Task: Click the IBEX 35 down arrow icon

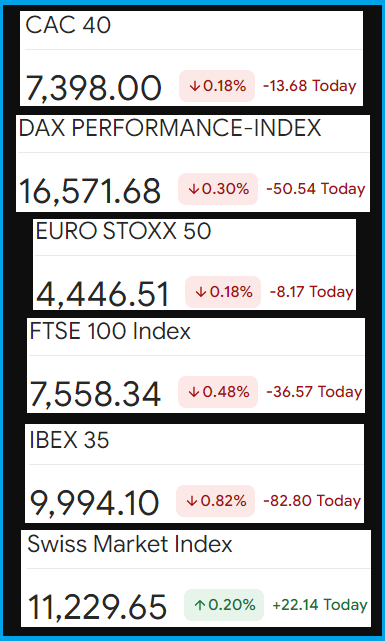Action: tap(192, 502)
